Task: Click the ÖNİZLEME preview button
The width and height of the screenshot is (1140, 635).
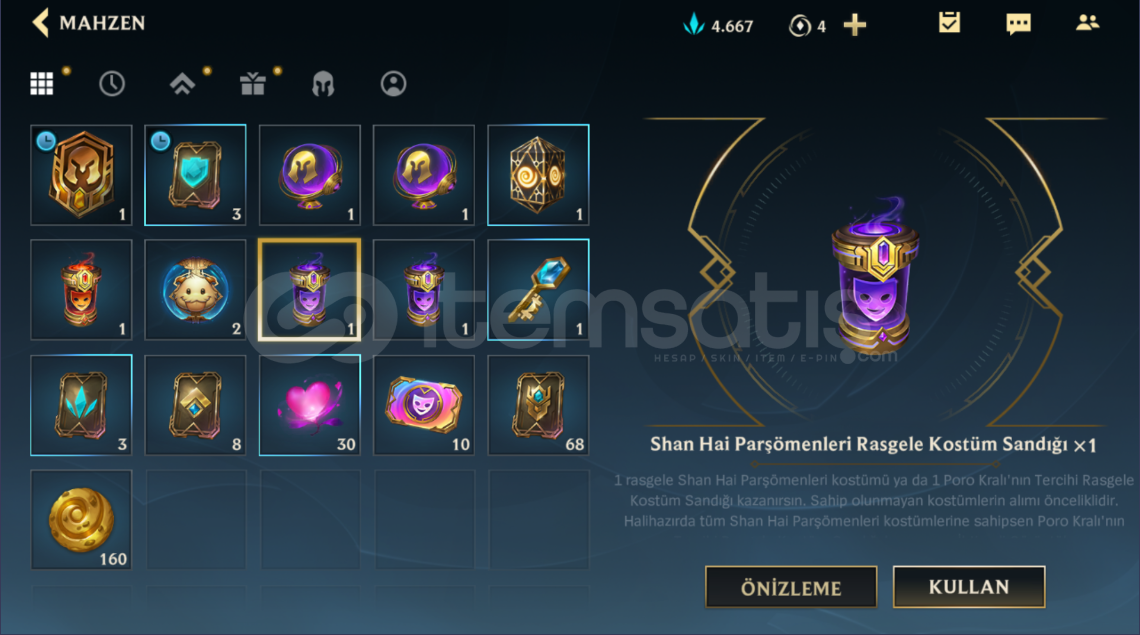Action: click(x=791, y=588)
